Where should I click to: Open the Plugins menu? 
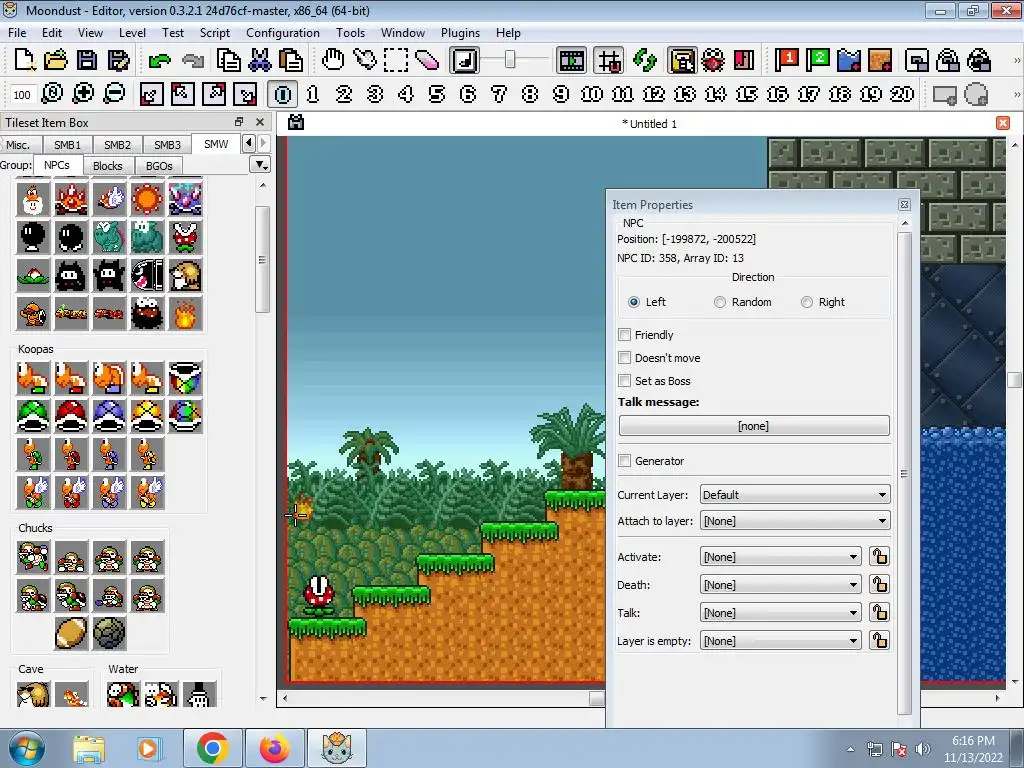pos(460,33)
